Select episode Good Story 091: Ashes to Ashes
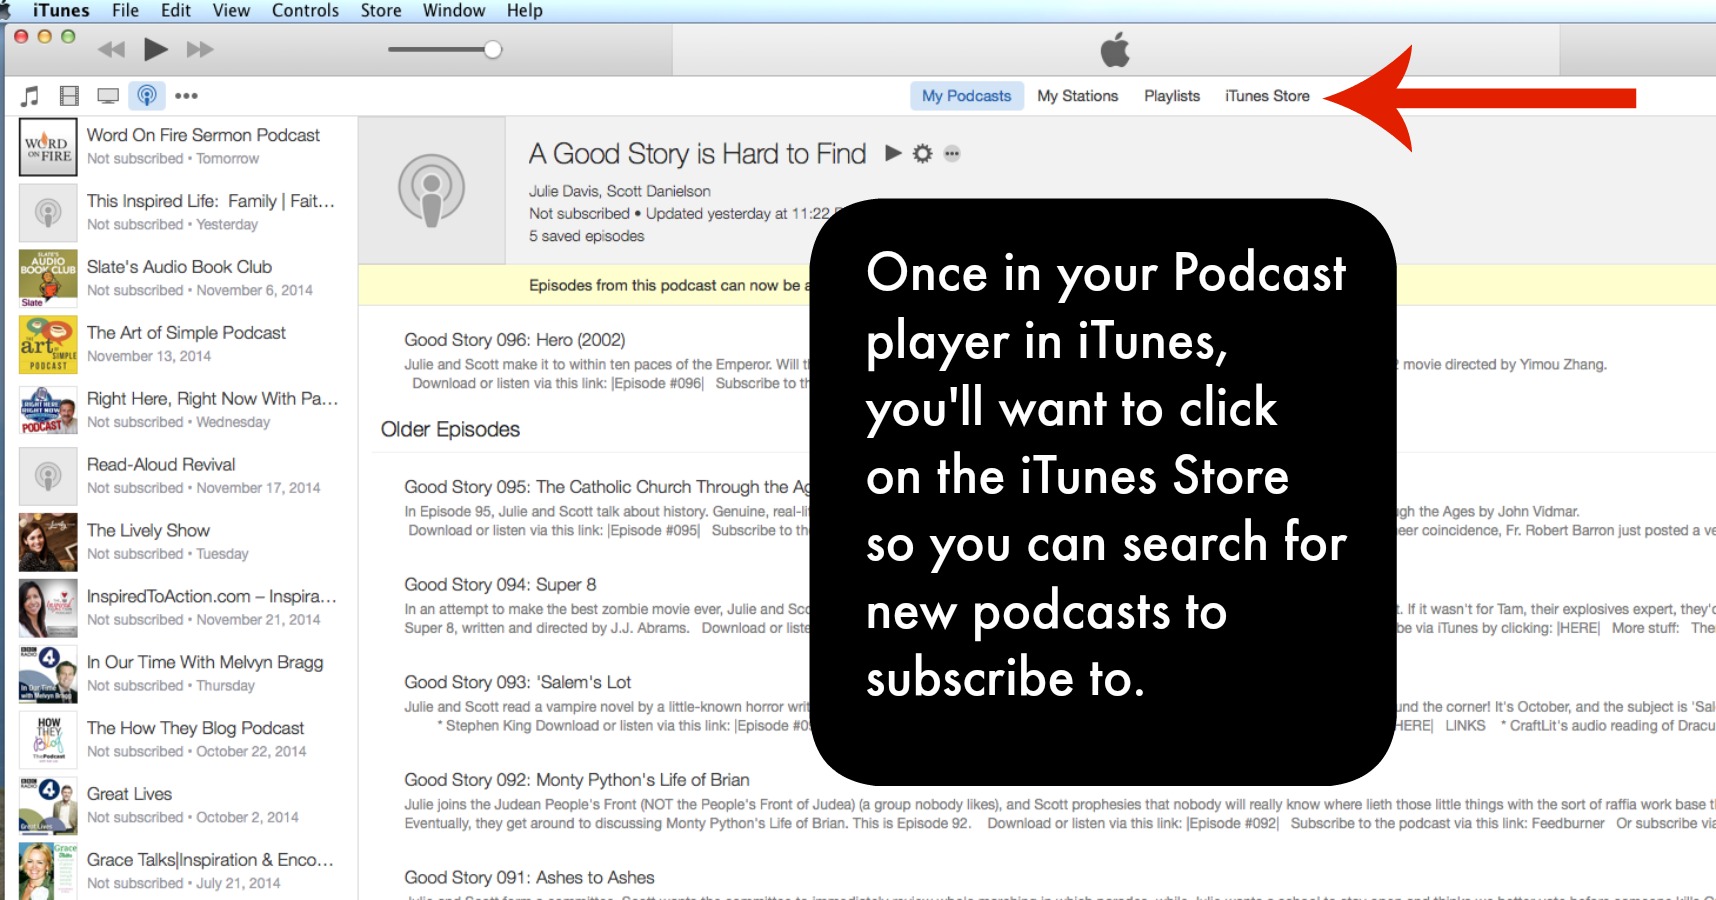Viewport: 1716px width, 900px height. [529, 878]
